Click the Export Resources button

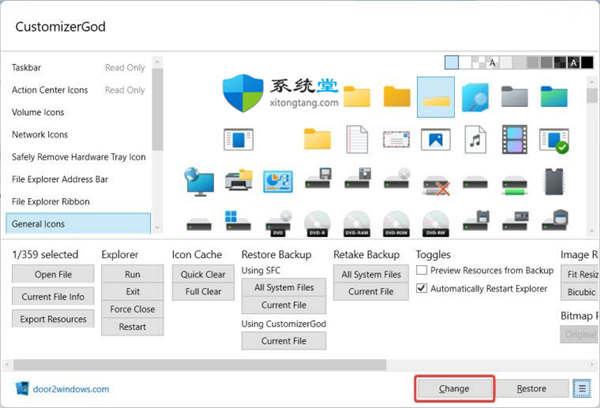[53, 319]
